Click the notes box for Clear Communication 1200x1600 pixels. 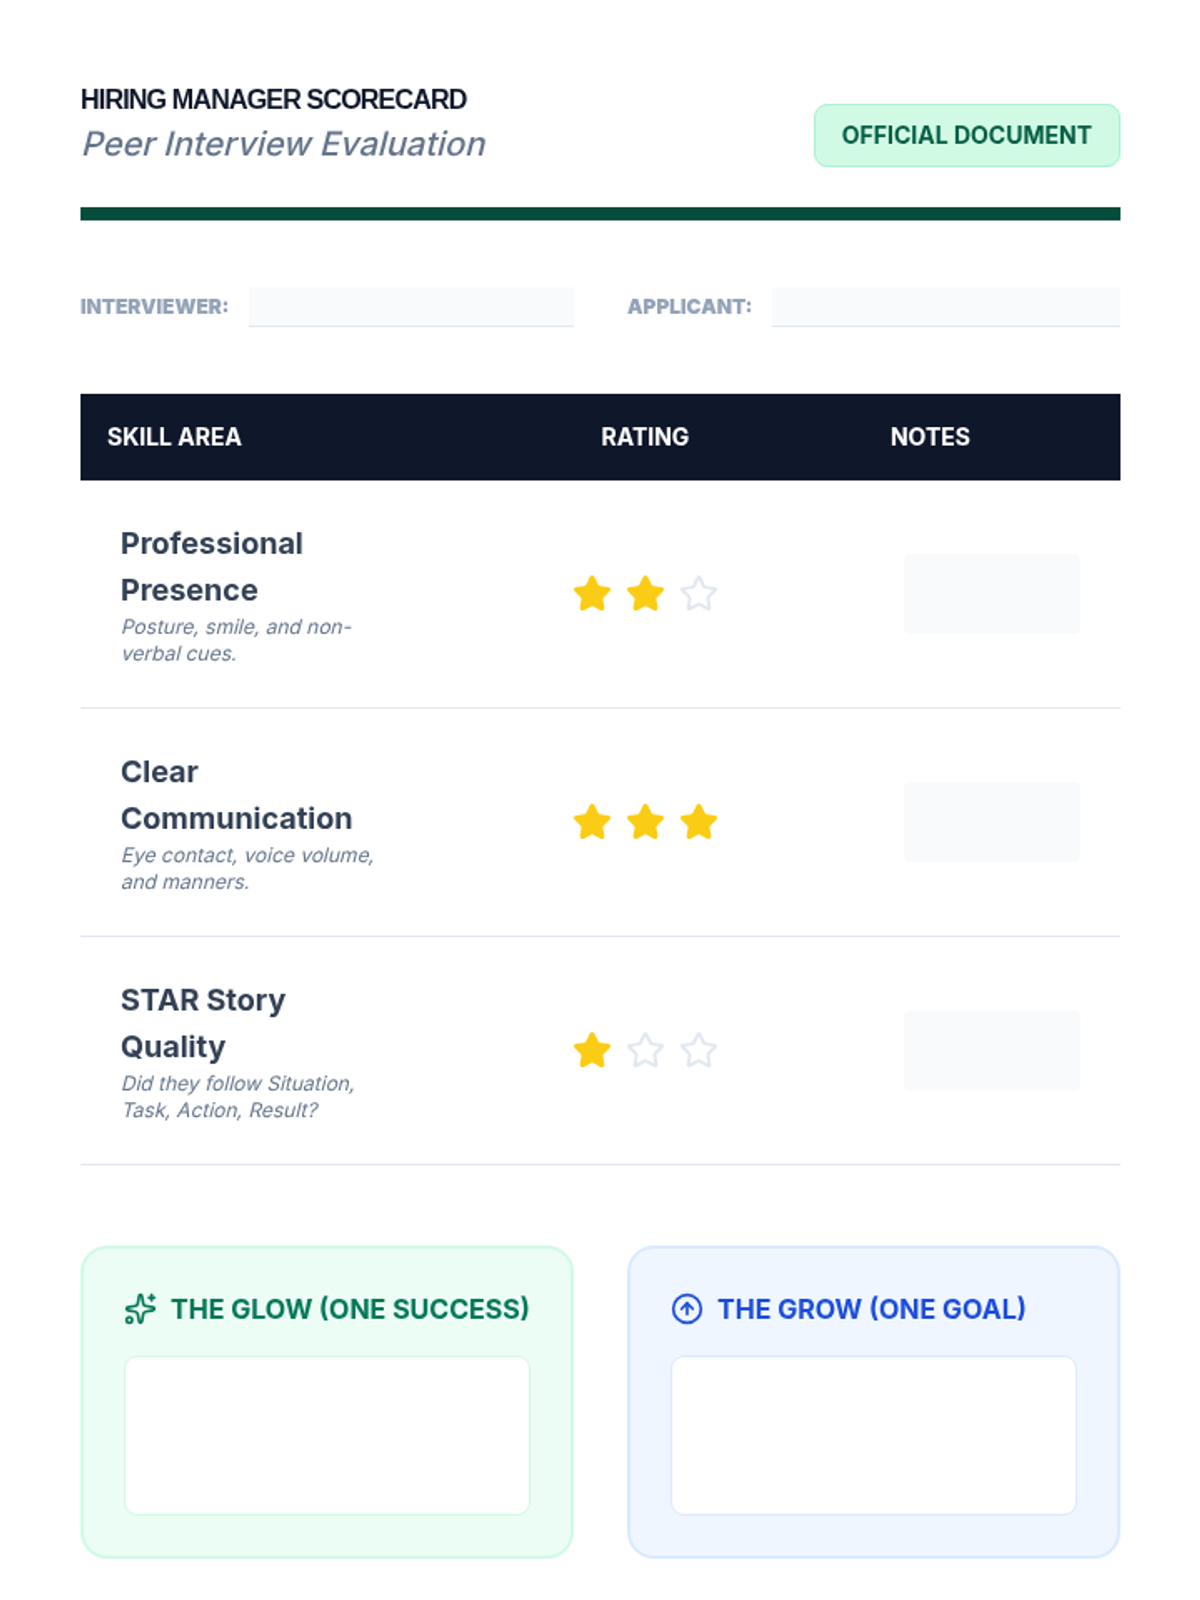point(992,822)
